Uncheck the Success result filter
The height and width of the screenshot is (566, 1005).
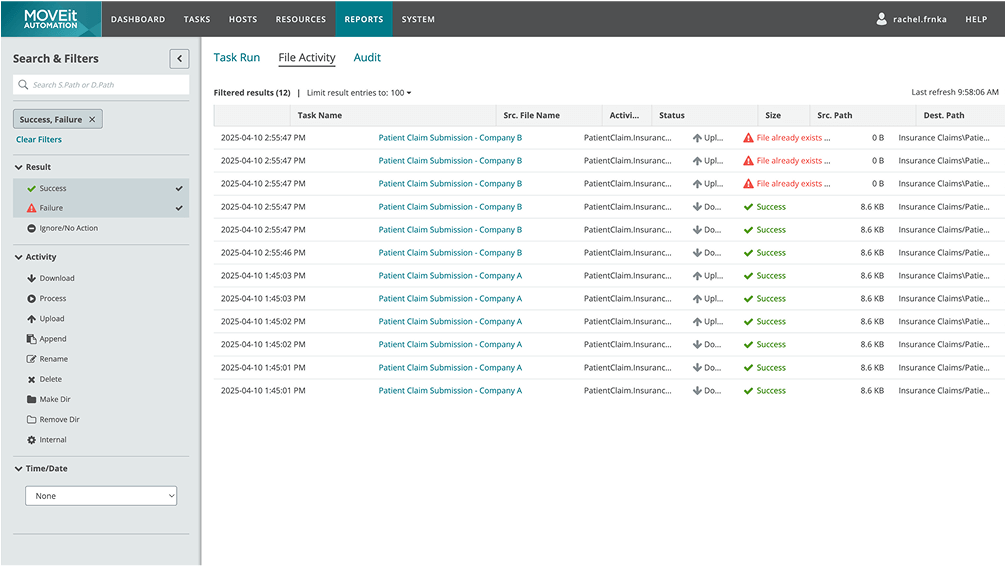coord(179,188)
